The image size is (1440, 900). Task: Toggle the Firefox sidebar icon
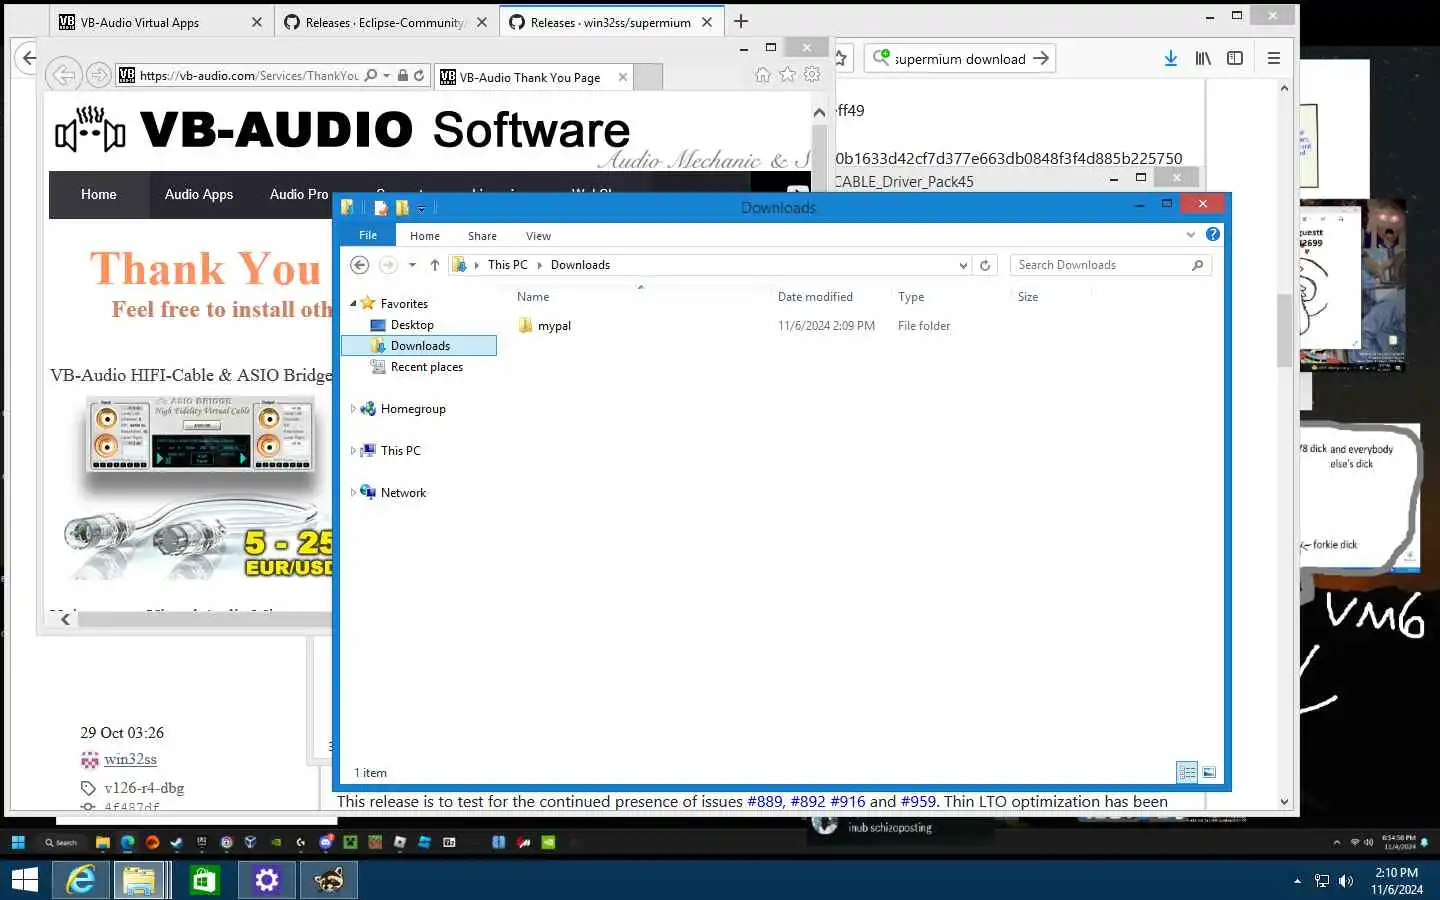tap(1235, 58)
